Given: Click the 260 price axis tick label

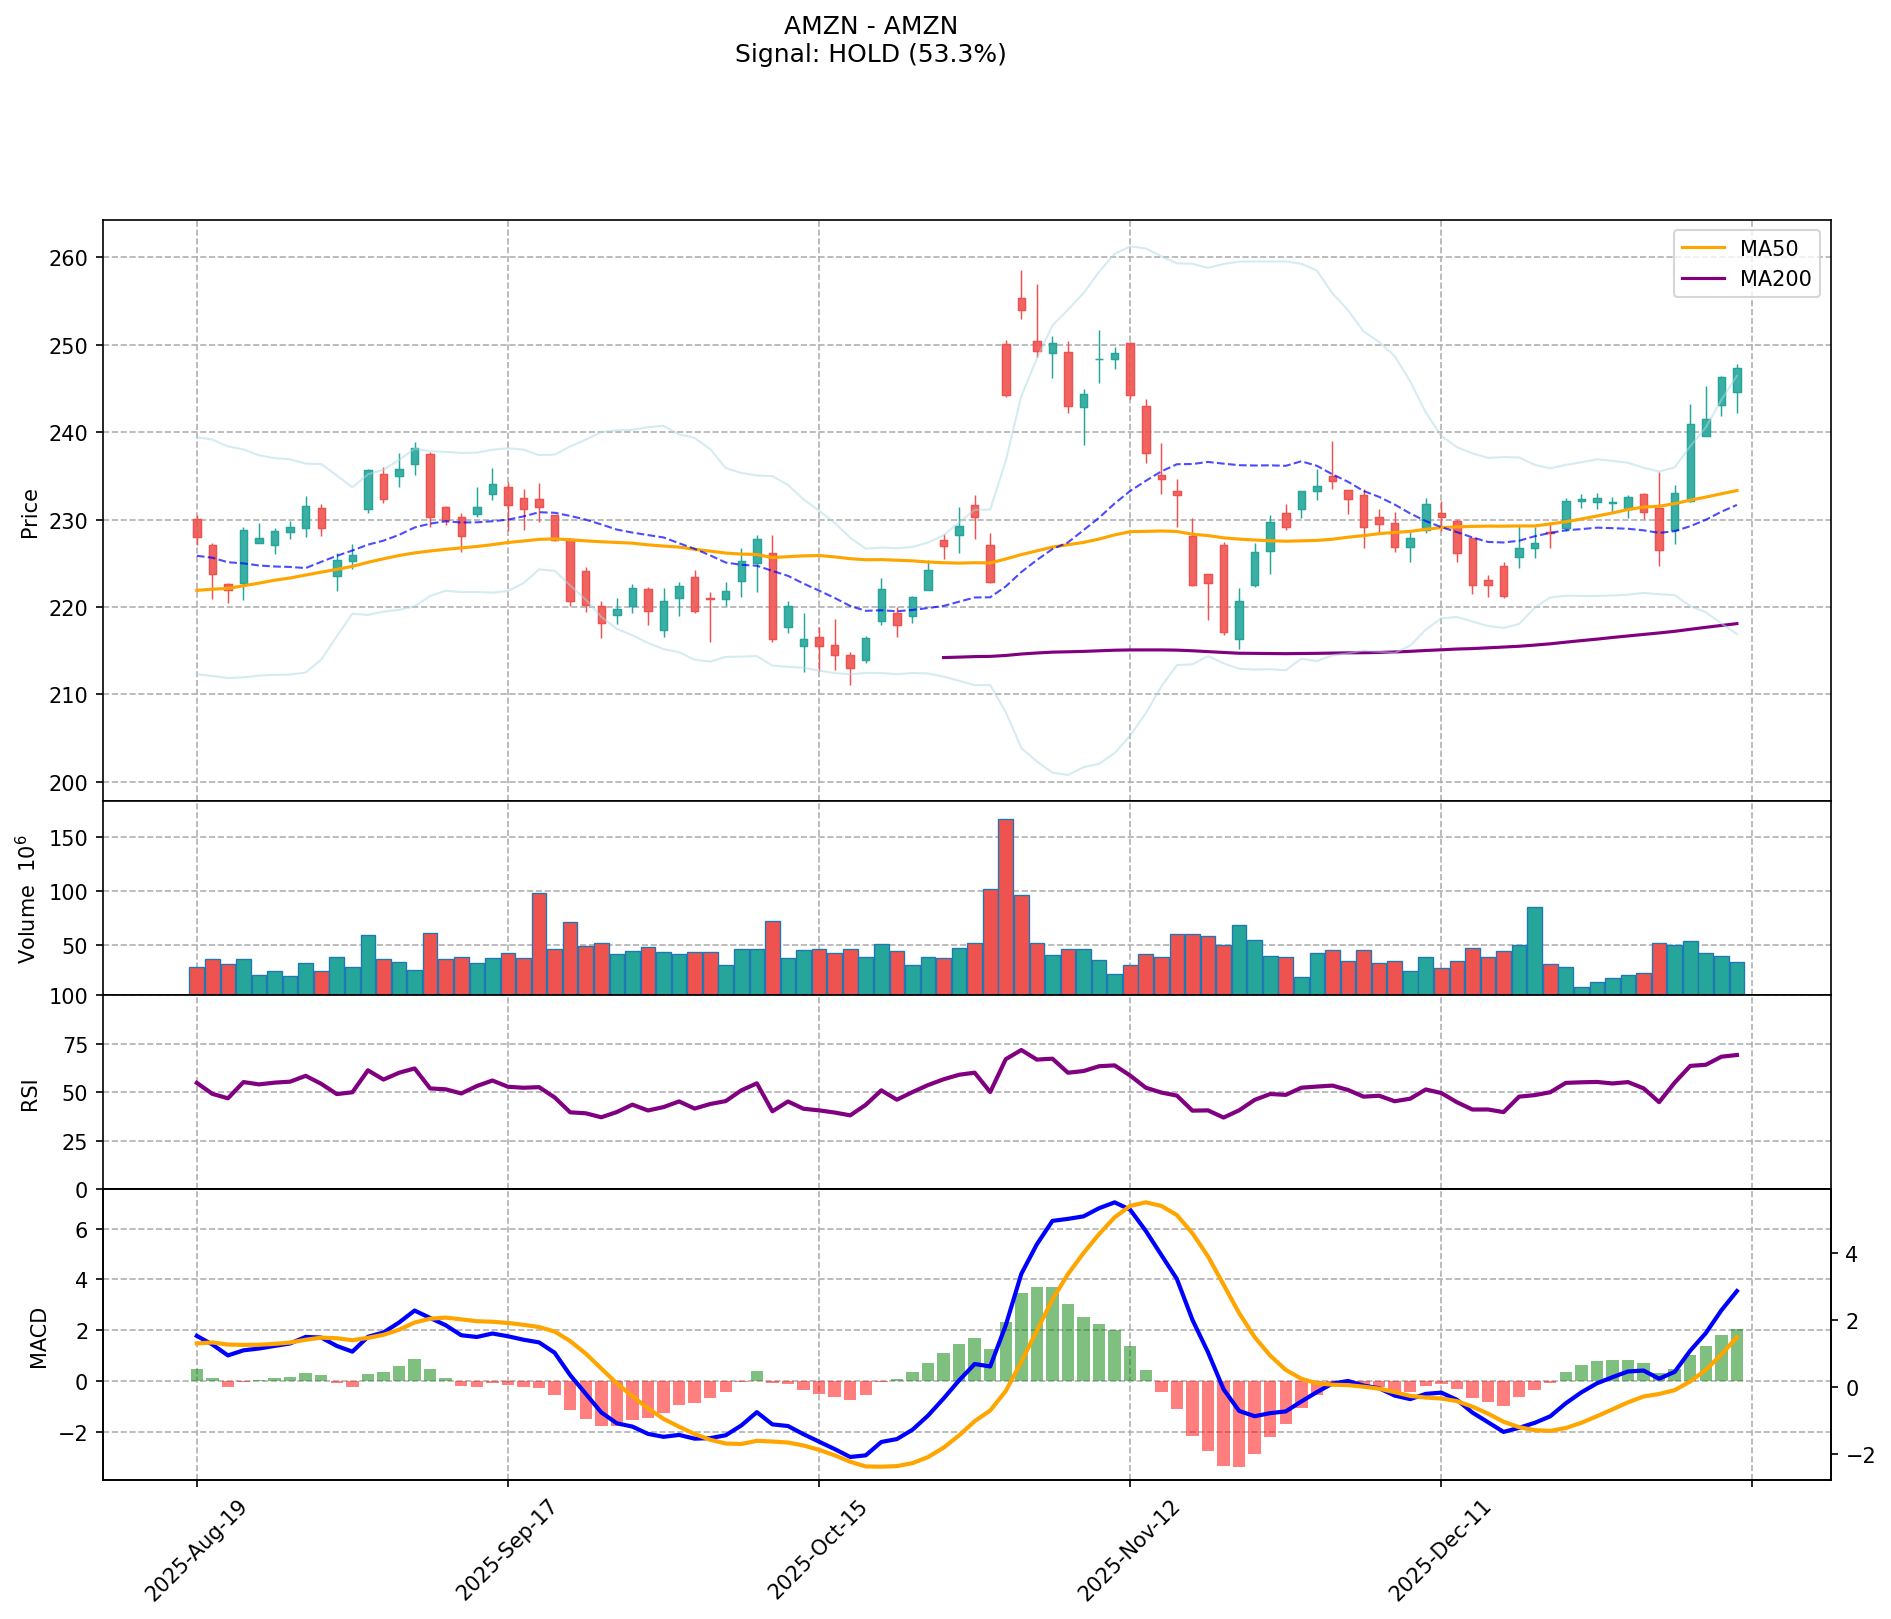Looking at the screenshot, I should coord(68,258).
